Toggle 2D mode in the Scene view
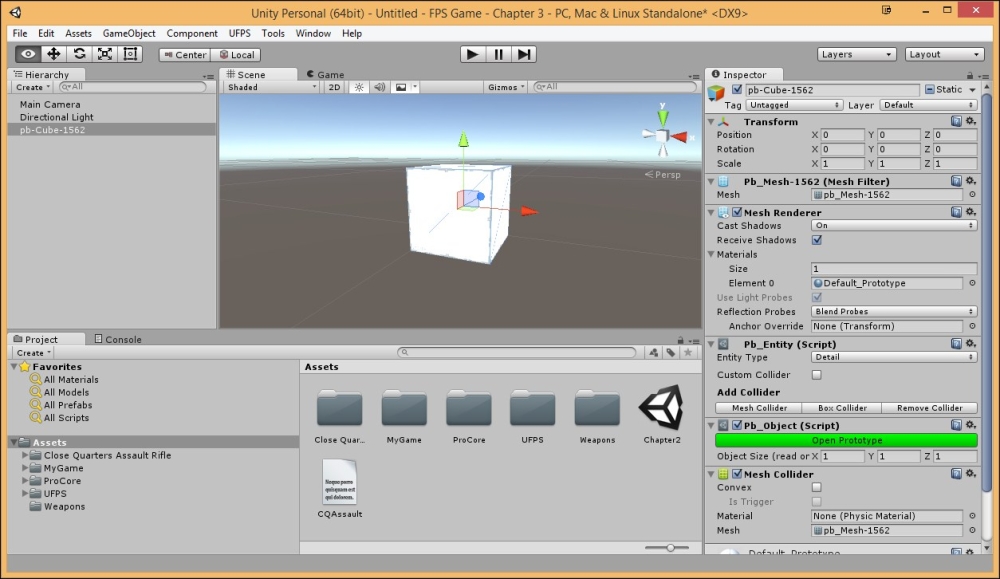The image size is (1000, 579). coord(333,87)
